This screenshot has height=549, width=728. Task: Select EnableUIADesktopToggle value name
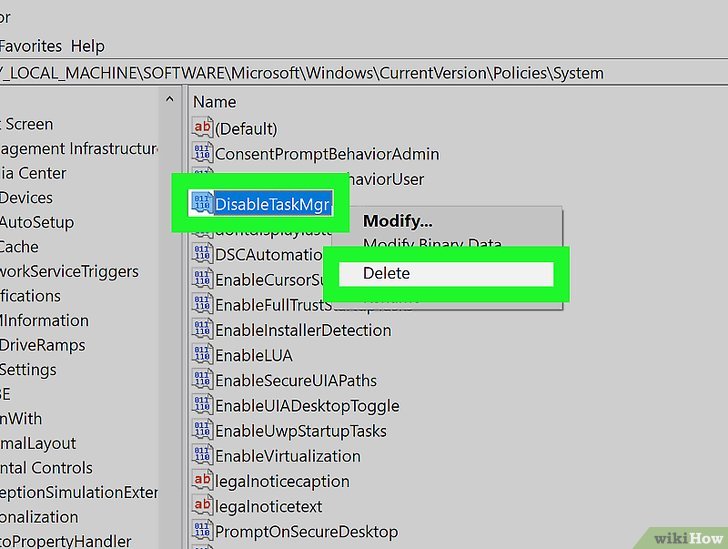tap(307, 406)
